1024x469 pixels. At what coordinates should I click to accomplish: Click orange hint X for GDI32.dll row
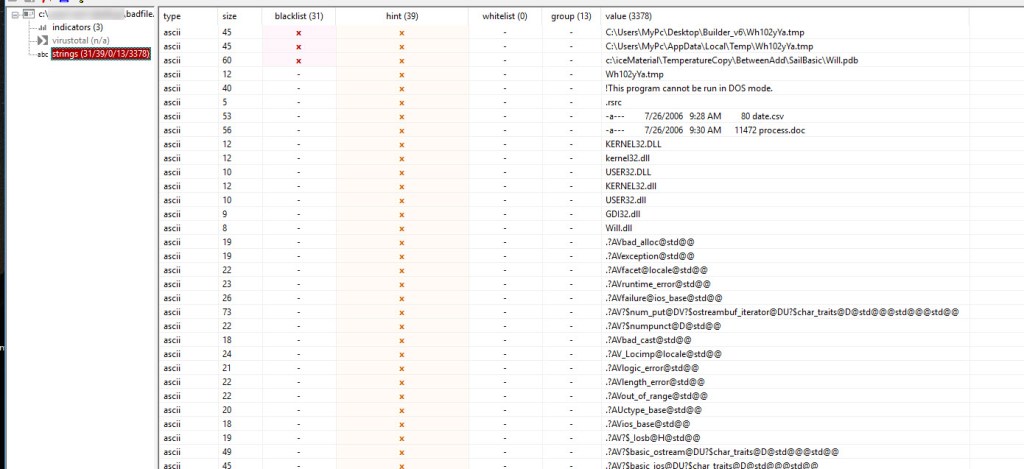coord(401,214)
